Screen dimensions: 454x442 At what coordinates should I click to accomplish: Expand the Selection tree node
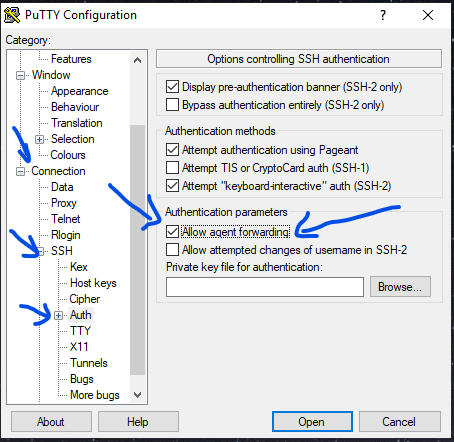39,139
